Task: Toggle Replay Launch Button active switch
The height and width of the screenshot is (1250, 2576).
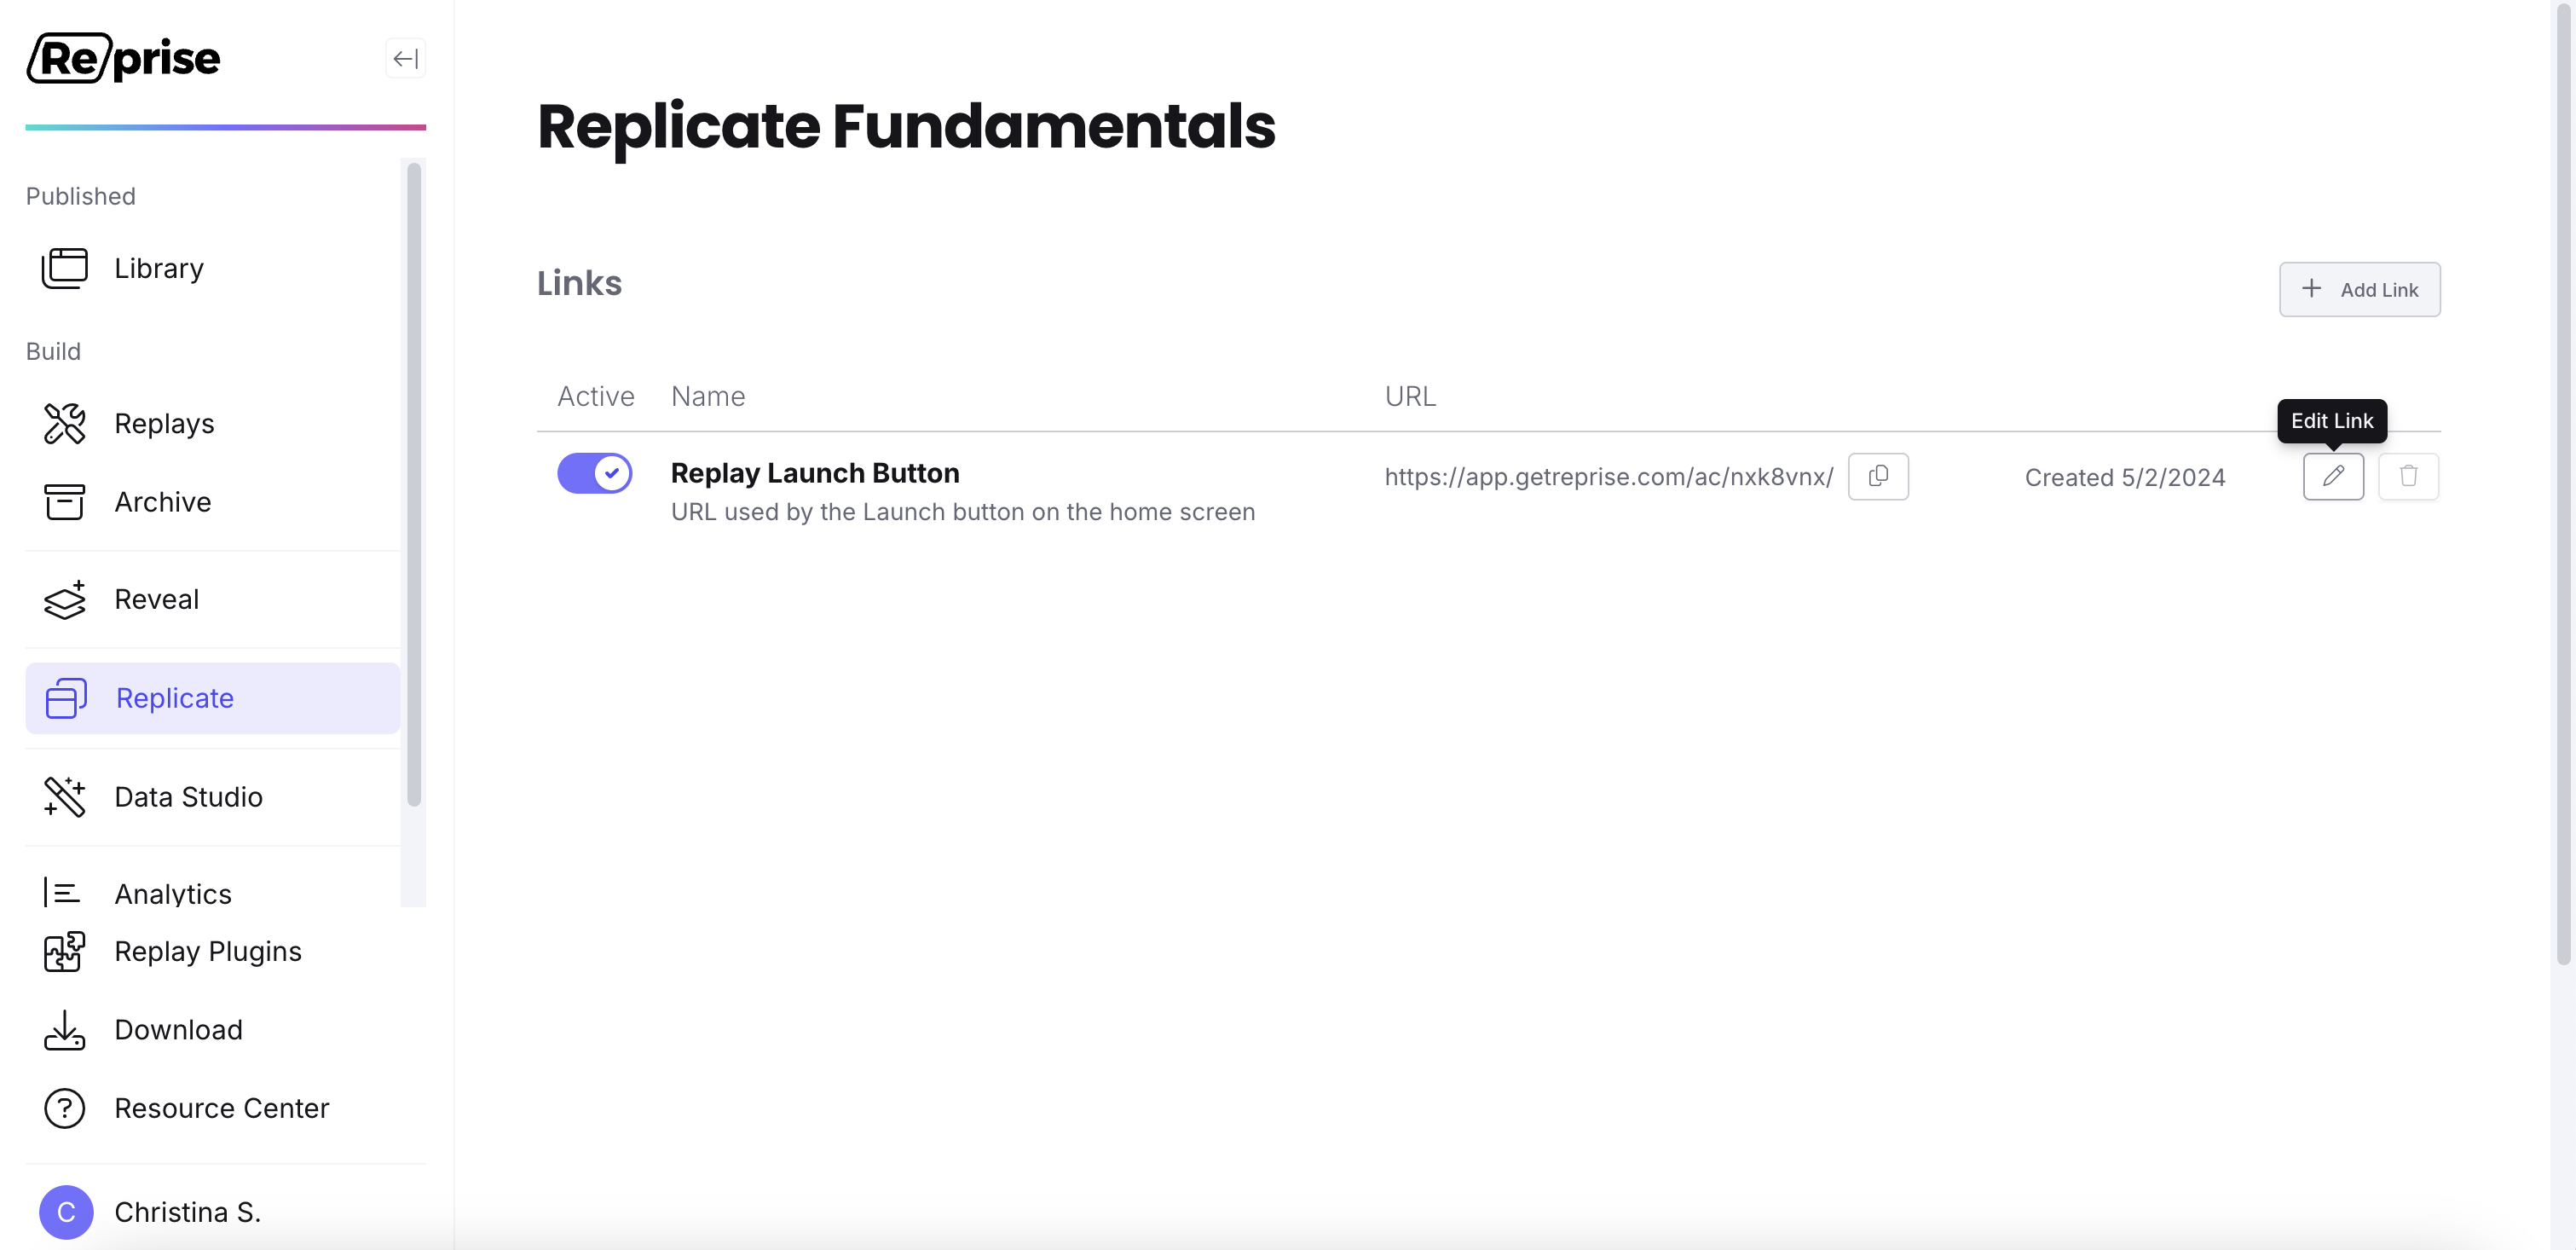Action: 595,473
